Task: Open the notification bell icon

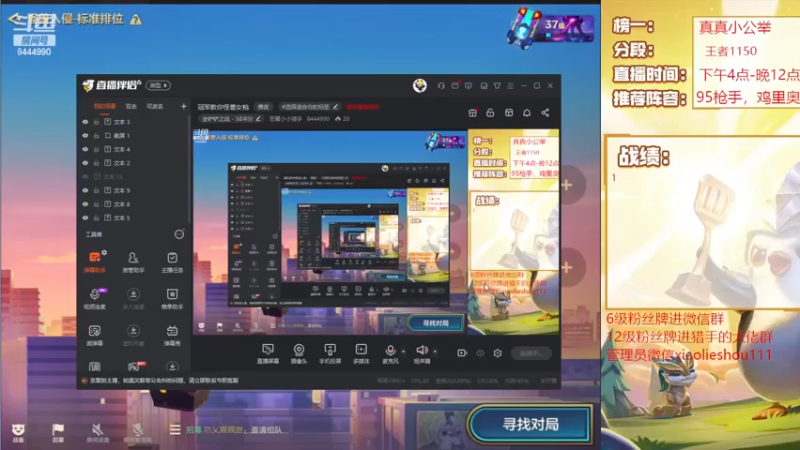Action: [x=527, y=112]
